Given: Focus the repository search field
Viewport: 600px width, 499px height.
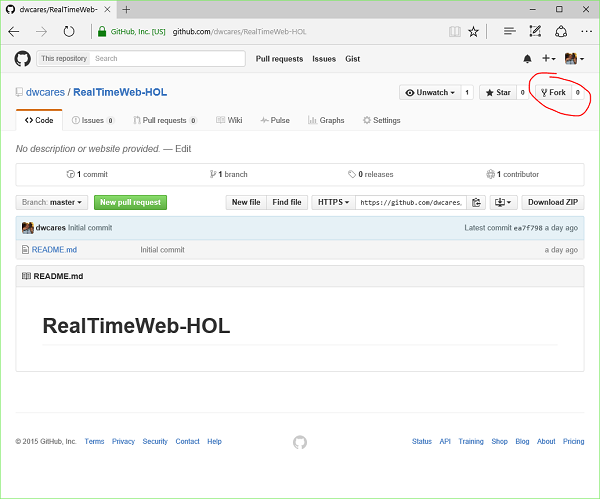Looking at the screenshot, I should pos(168,59).
